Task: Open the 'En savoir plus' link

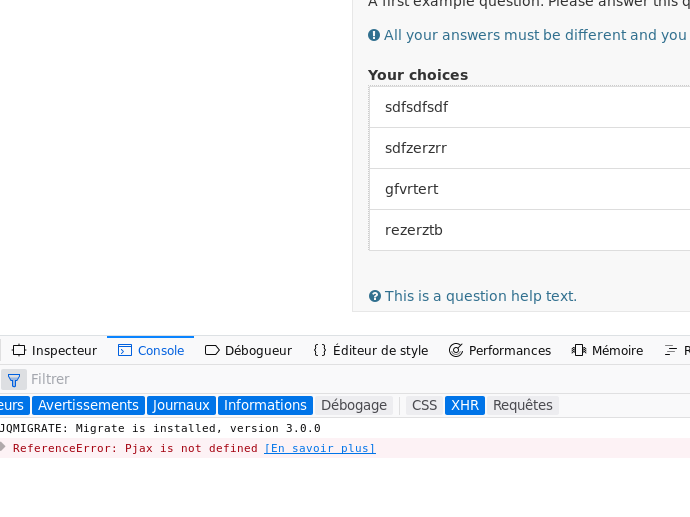Action: (x=320, y=448)
